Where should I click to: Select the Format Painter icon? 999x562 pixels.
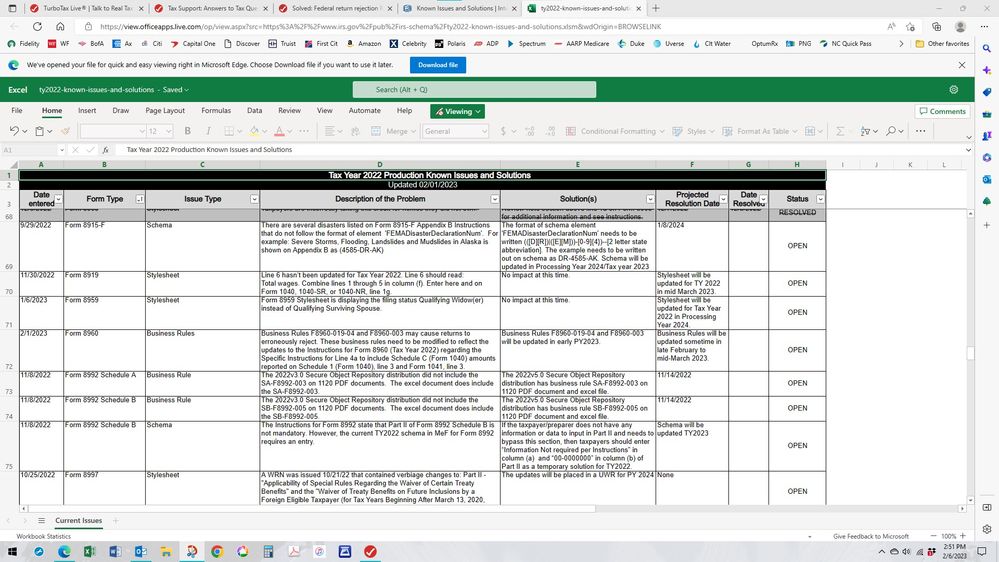(65, 131)
